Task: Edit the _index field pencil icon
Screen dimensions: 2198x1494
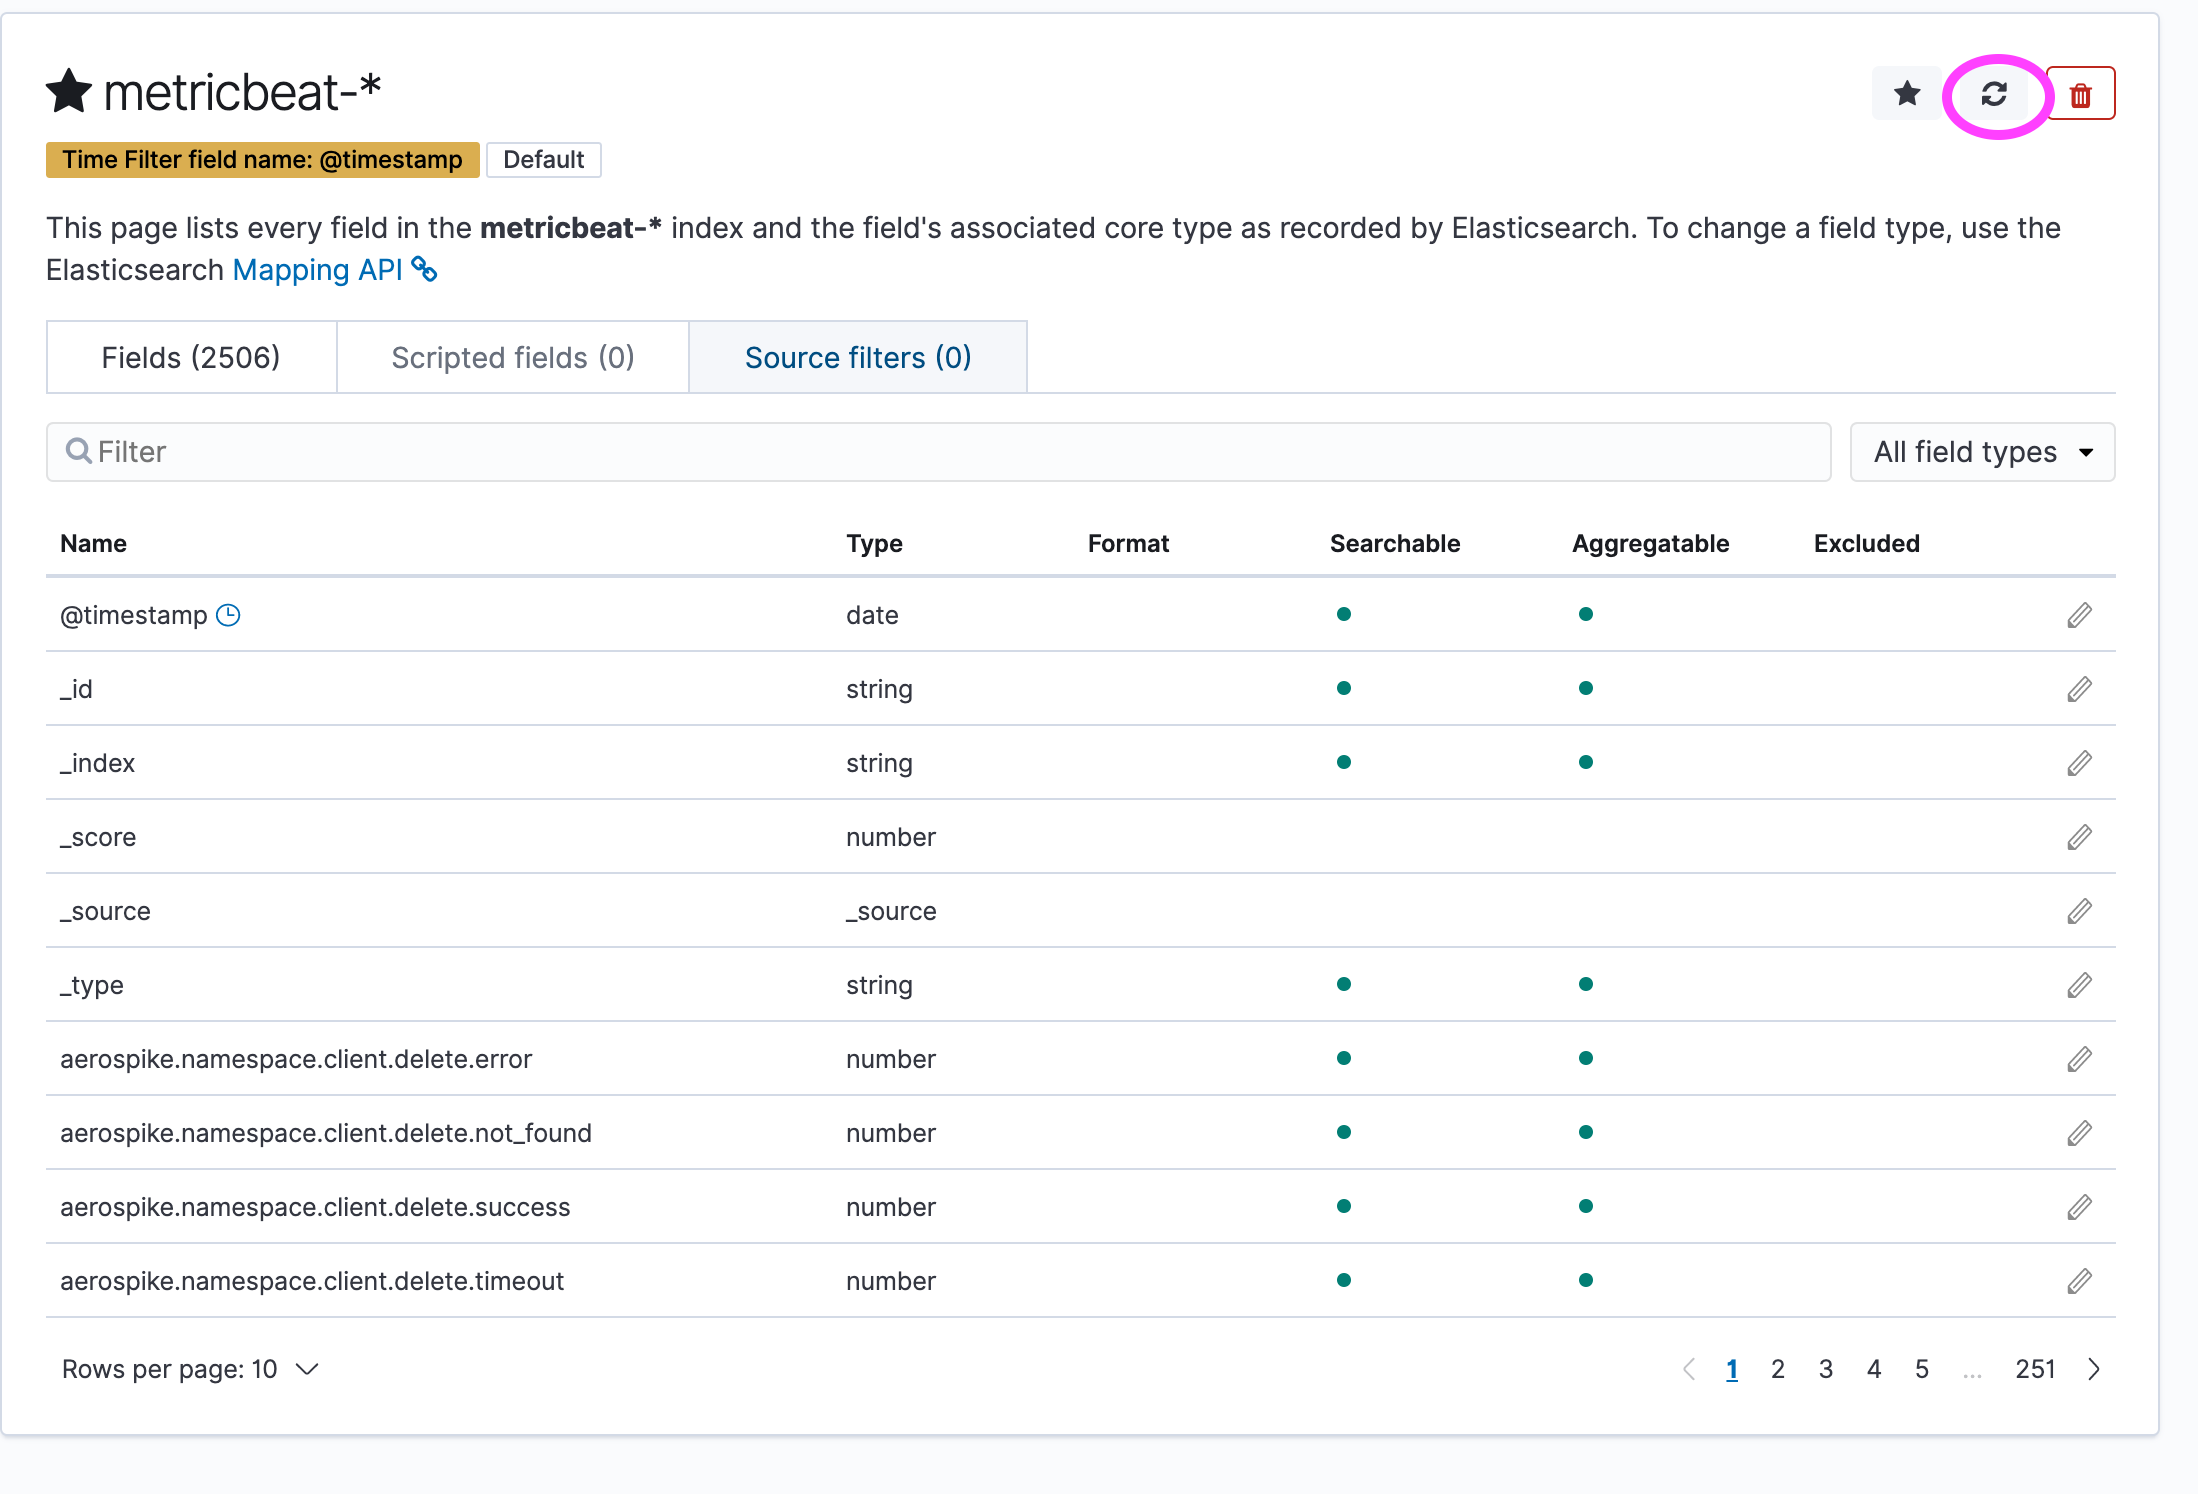Action: click(x=2079, y=763)
